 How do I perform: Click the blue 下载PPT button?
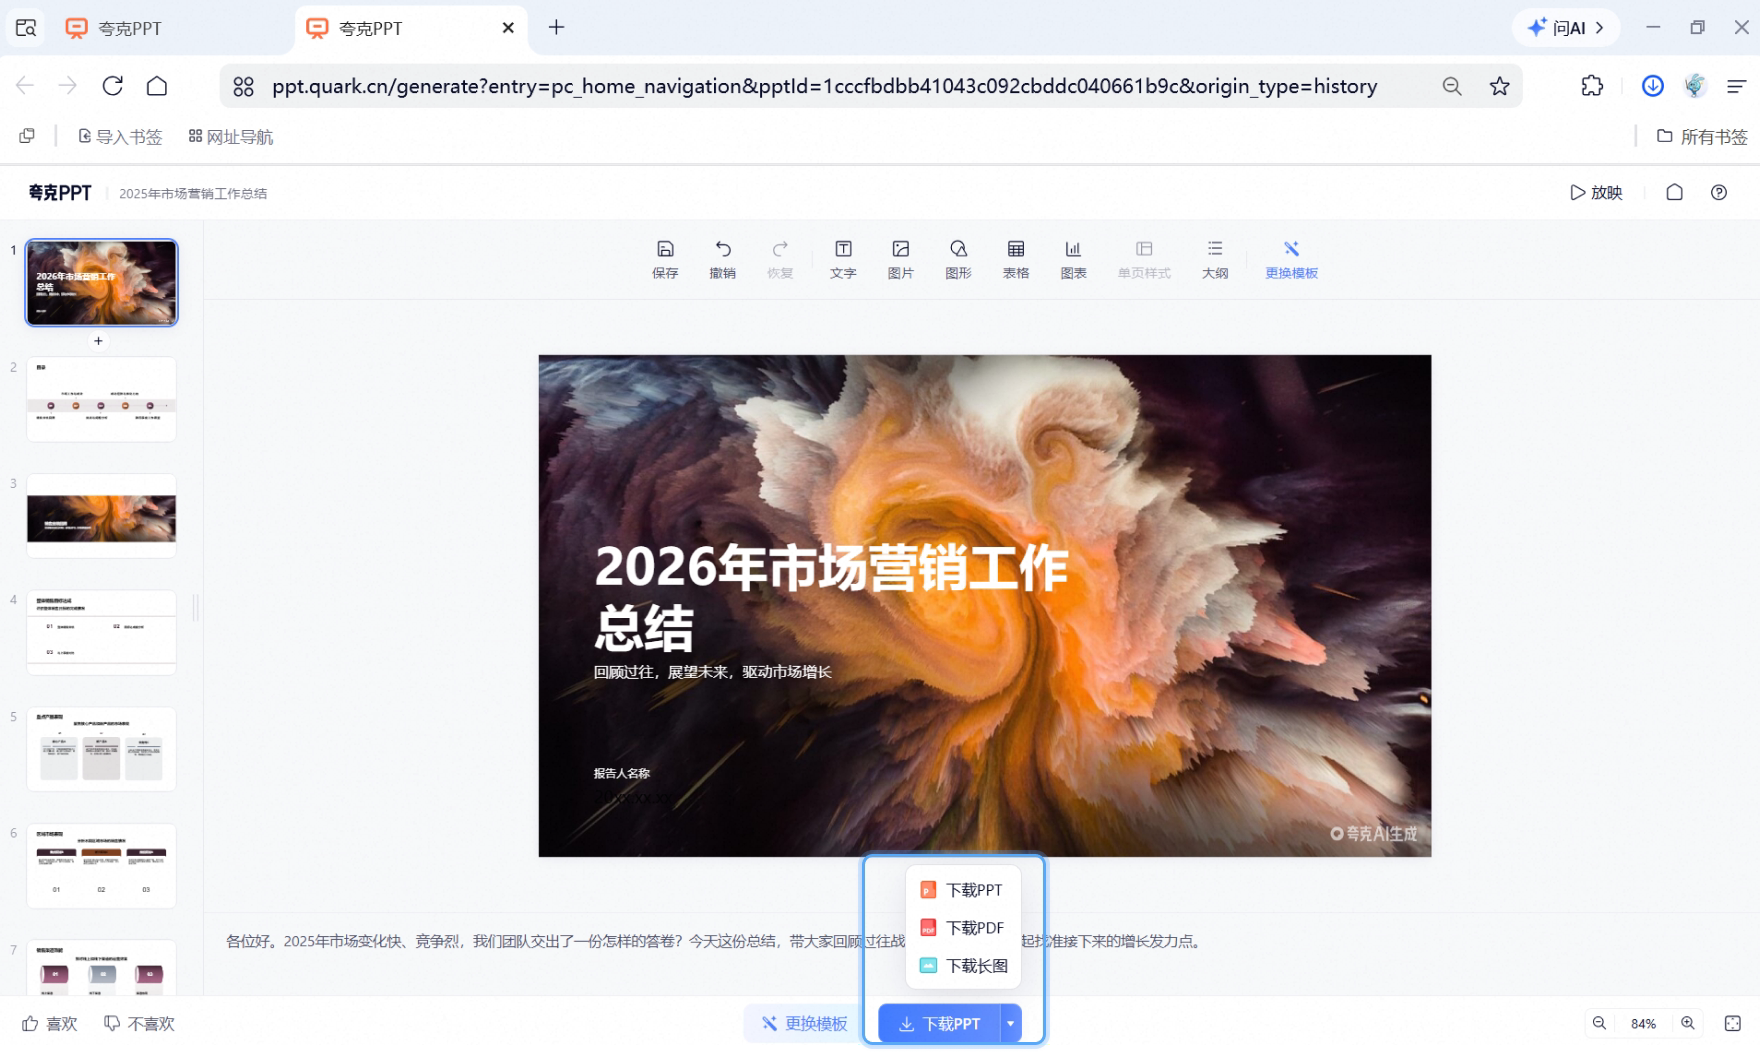point(939,1023)
